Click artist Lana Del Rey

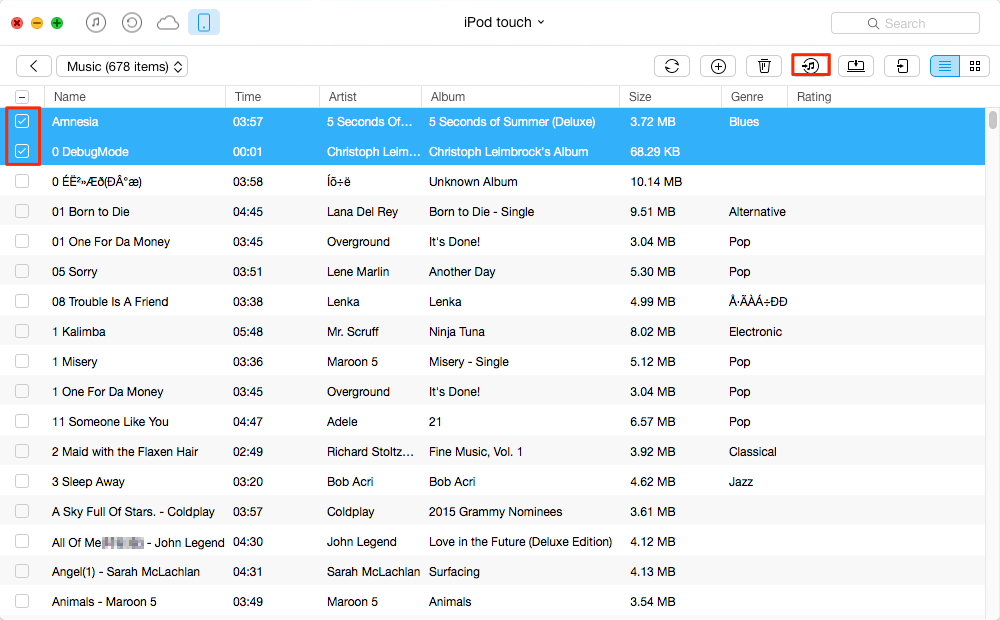tap(362, 212)
